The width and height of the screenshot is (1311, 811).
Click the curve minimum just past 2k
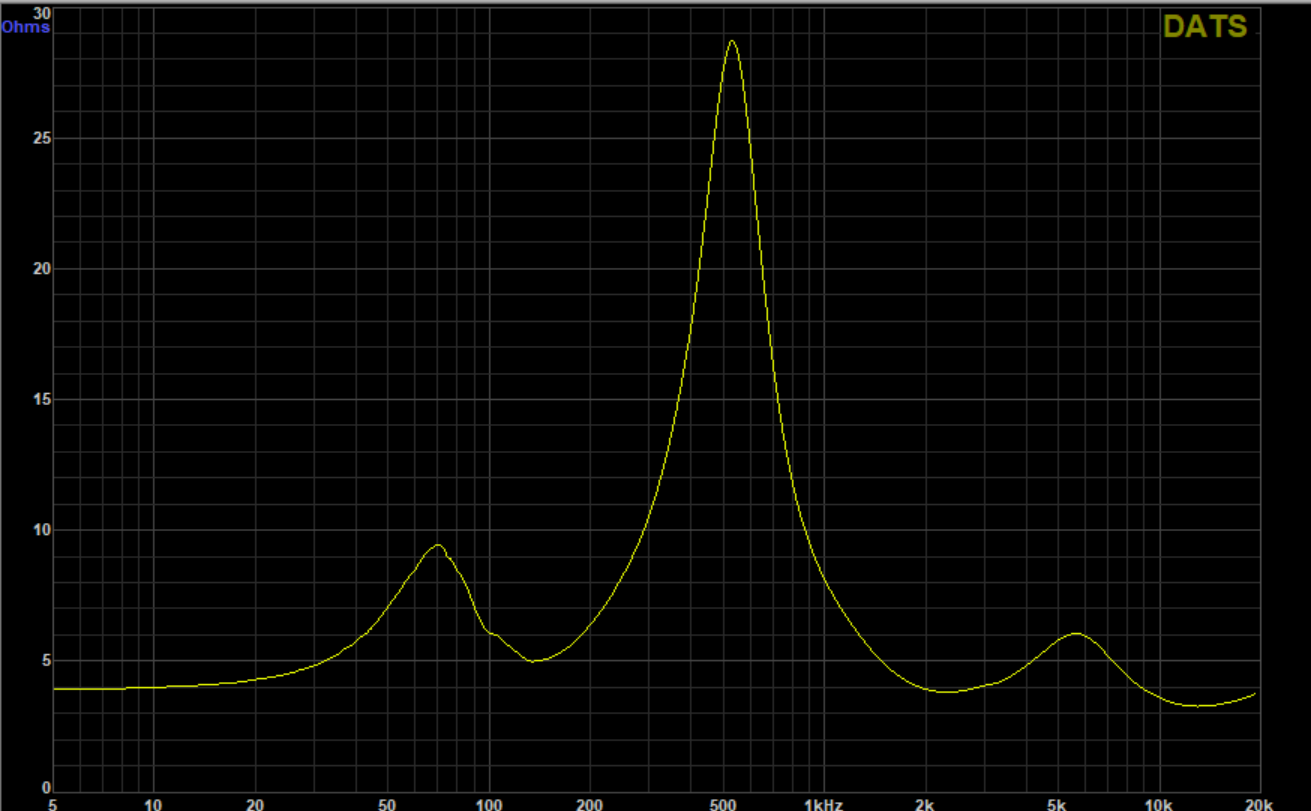[946, 691]
